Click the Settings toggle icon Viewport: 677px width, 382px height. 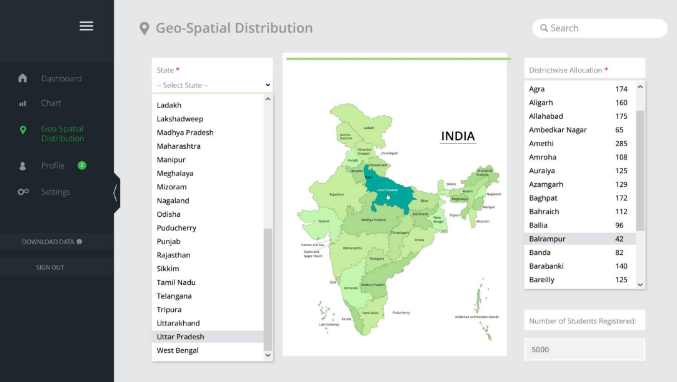[x=23, y=192]
